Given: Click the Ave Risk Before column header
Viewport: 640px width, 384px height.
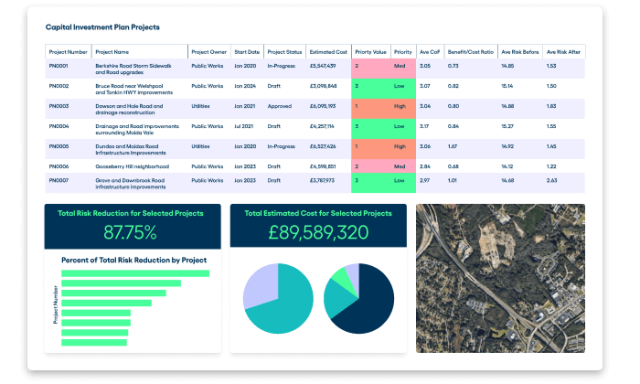Looking at the screenshot, I should pos(520,52).
